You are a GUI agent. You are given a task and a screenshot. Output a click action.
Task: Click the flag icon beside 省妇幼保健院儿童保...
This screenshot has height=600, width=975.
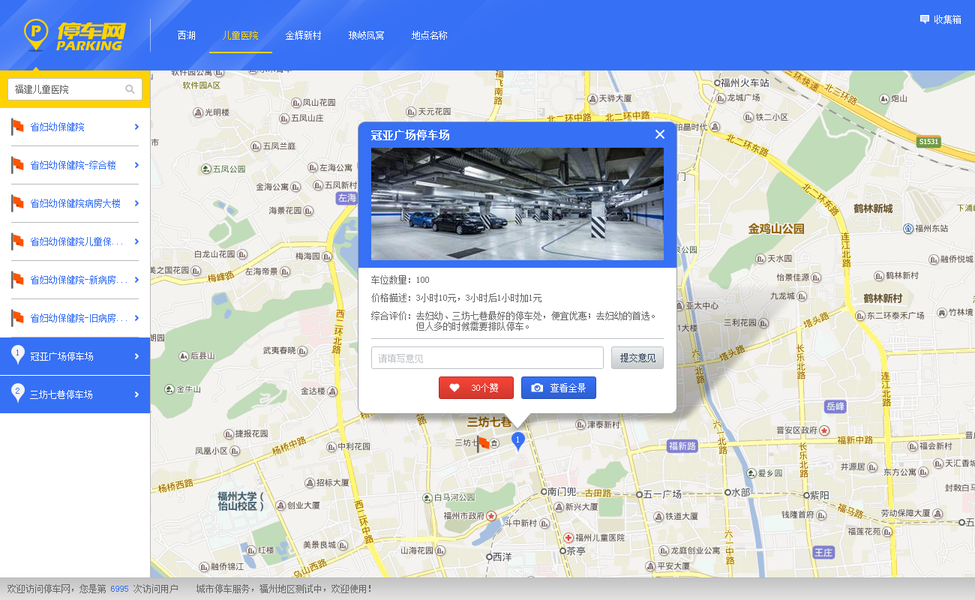tap(17, 241)
